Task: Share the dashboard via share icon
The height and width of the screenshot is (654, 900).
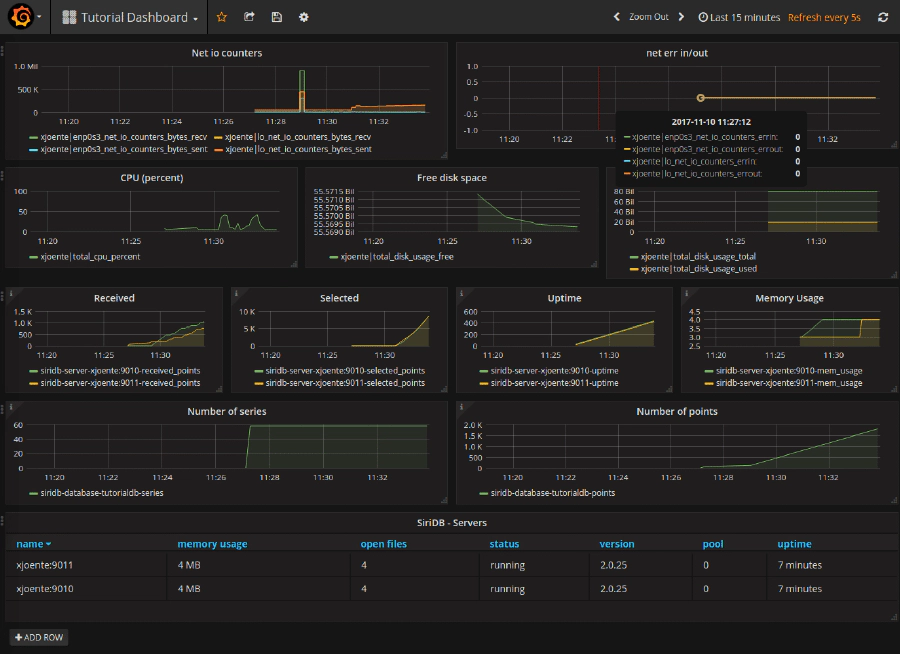Action: click(x=249, y=17)
